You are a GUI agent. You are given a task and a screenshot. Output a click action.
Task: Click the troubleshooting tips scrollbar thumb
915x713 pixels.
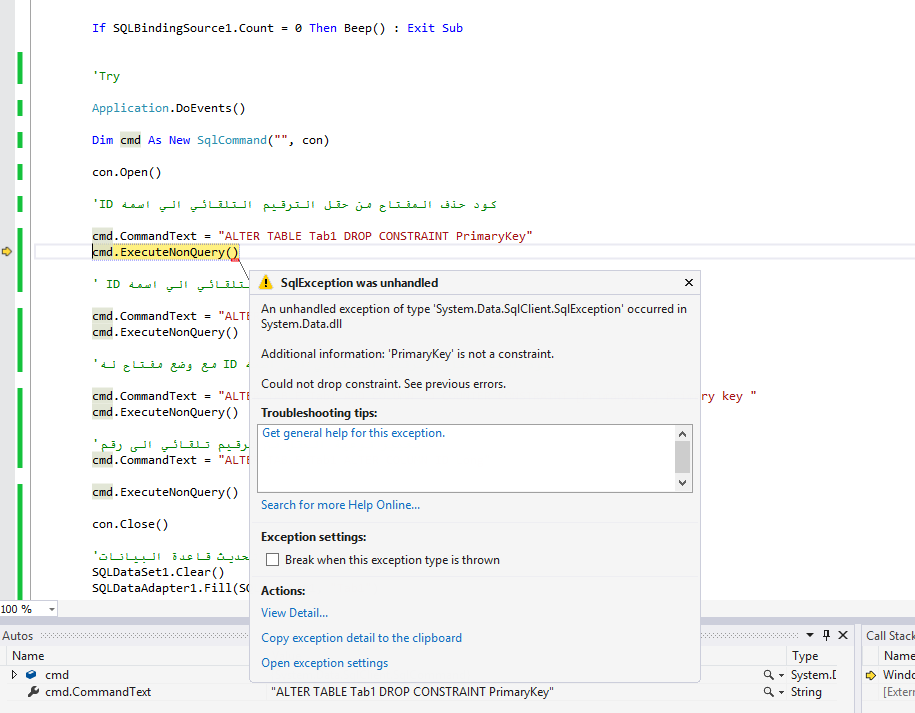point(683,457)
